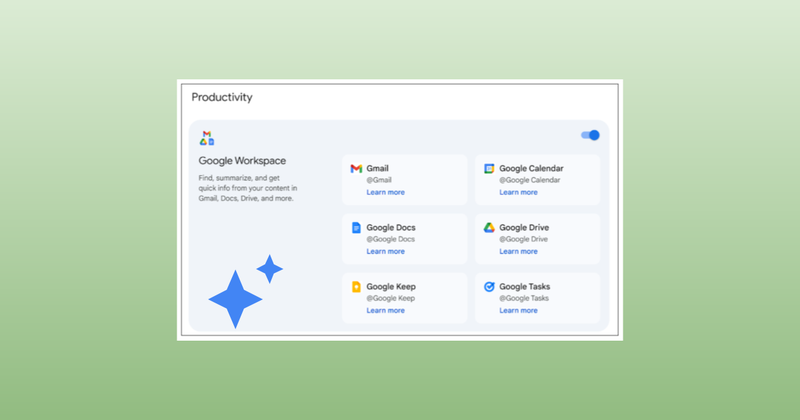The image size is (800, 420).
Task: Visit Learn more link under Google Tasks
Action: pyautogui.click(x=518, y=311)
